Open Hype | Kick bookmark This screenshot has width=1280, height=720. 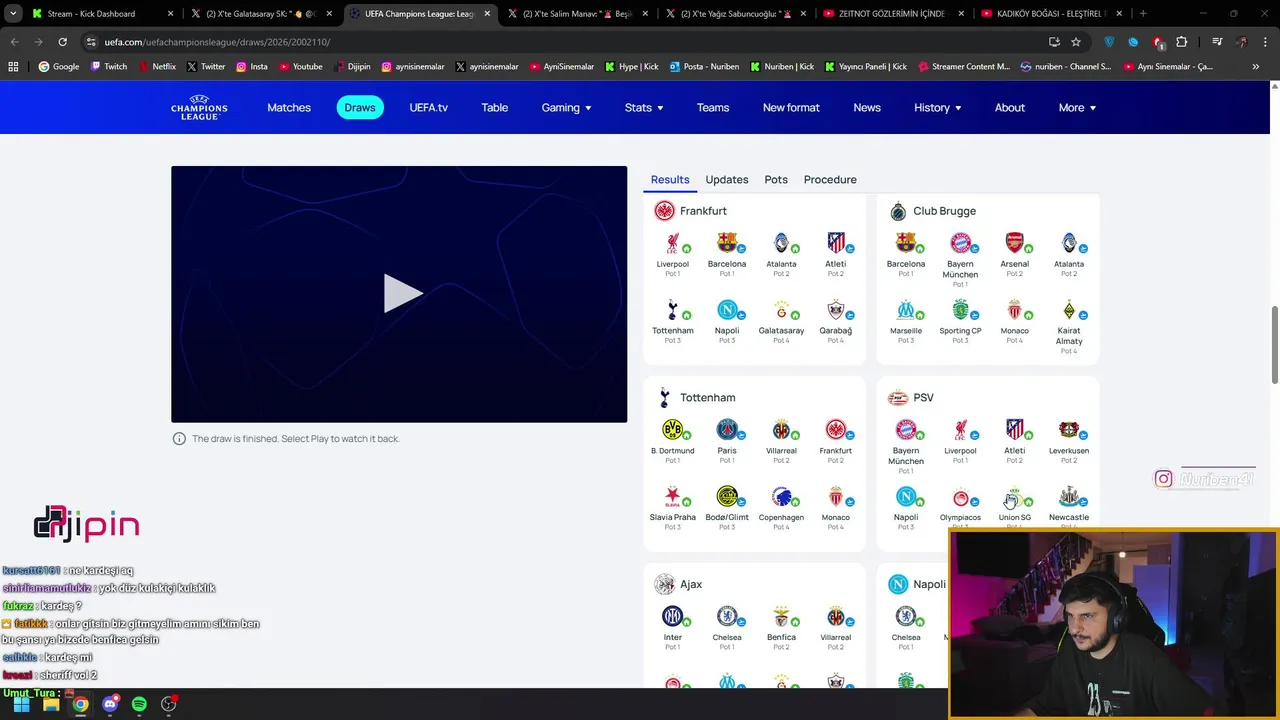pyautogui.click(x=632, y=67)
